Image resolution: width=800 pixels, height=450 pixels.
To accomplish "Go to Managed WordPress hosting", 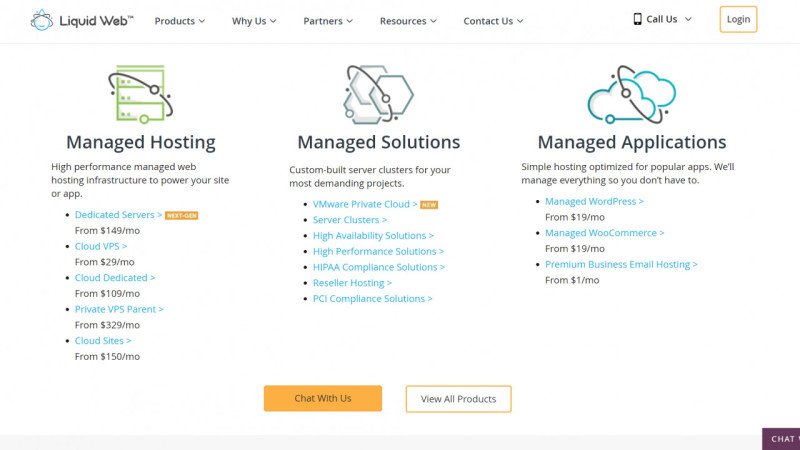I will (594, 201).
